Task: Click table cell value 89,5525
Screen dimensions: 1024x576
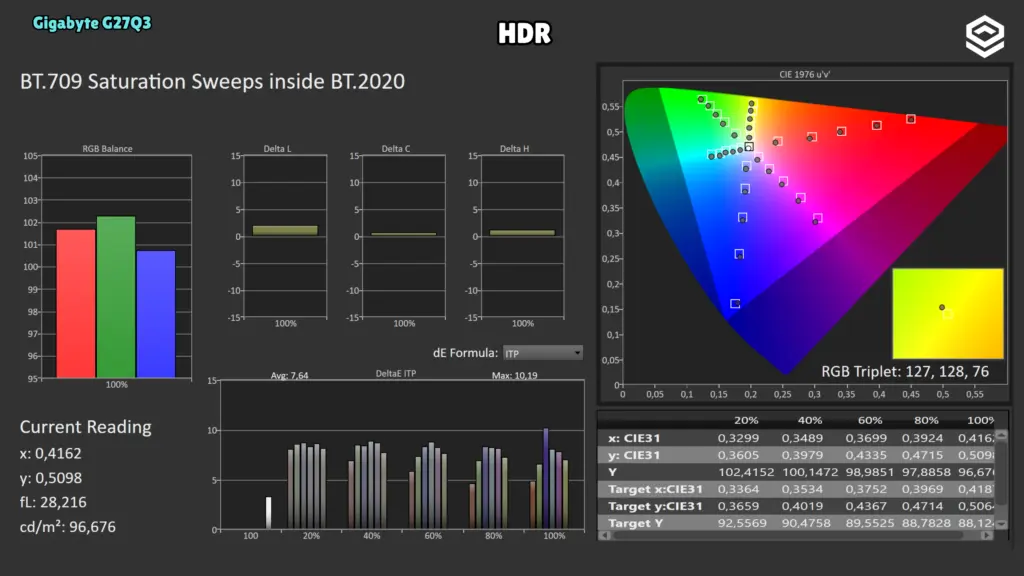Action: tap(870, 523)
